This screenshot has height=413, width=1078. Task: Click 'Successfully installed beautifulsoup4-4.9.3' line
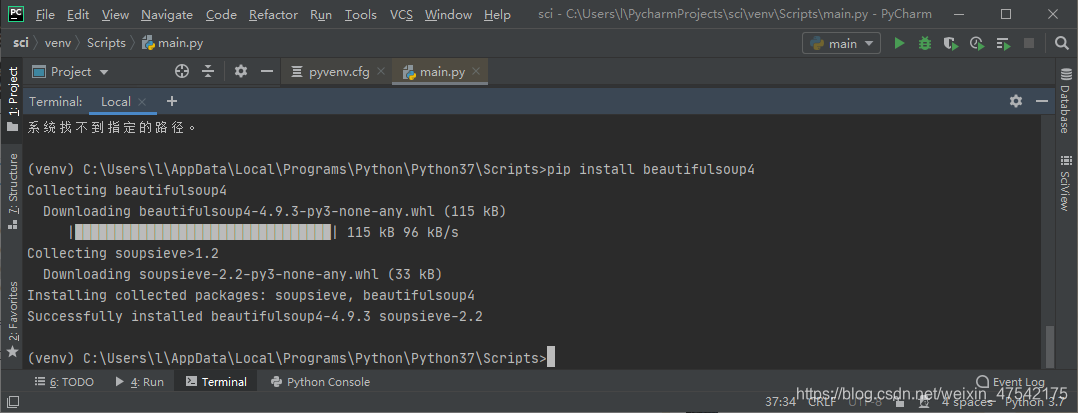pyautogui.click(x=254, y=316)
